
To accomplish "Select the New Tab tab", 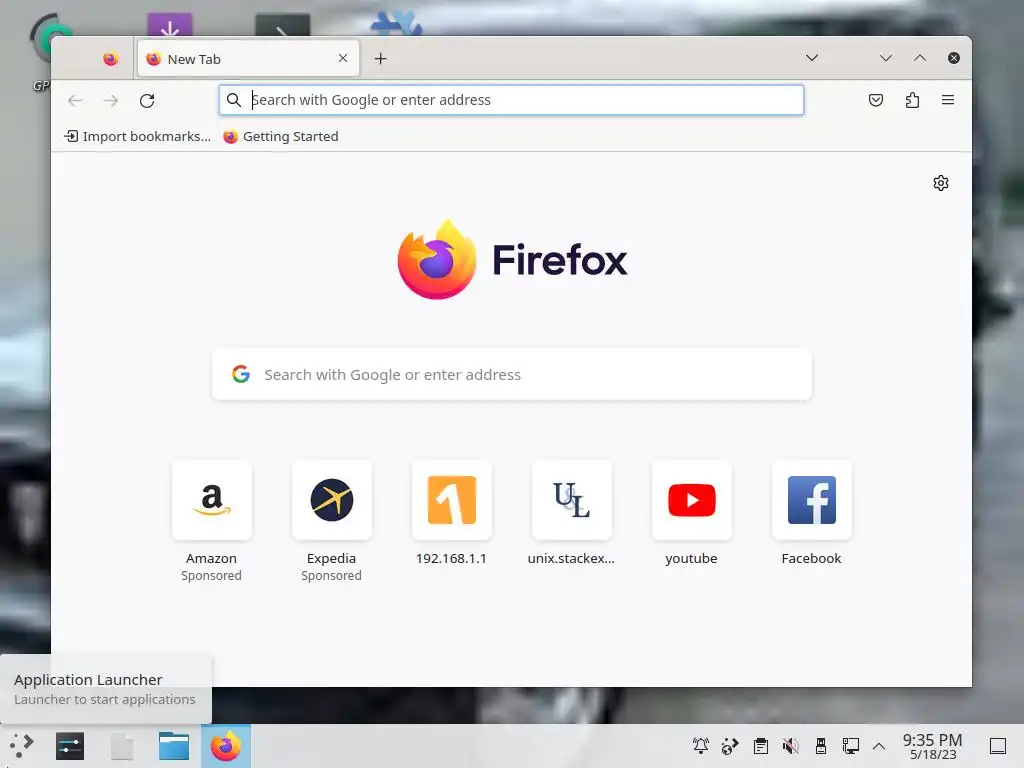I will click(x=248, y=59).
